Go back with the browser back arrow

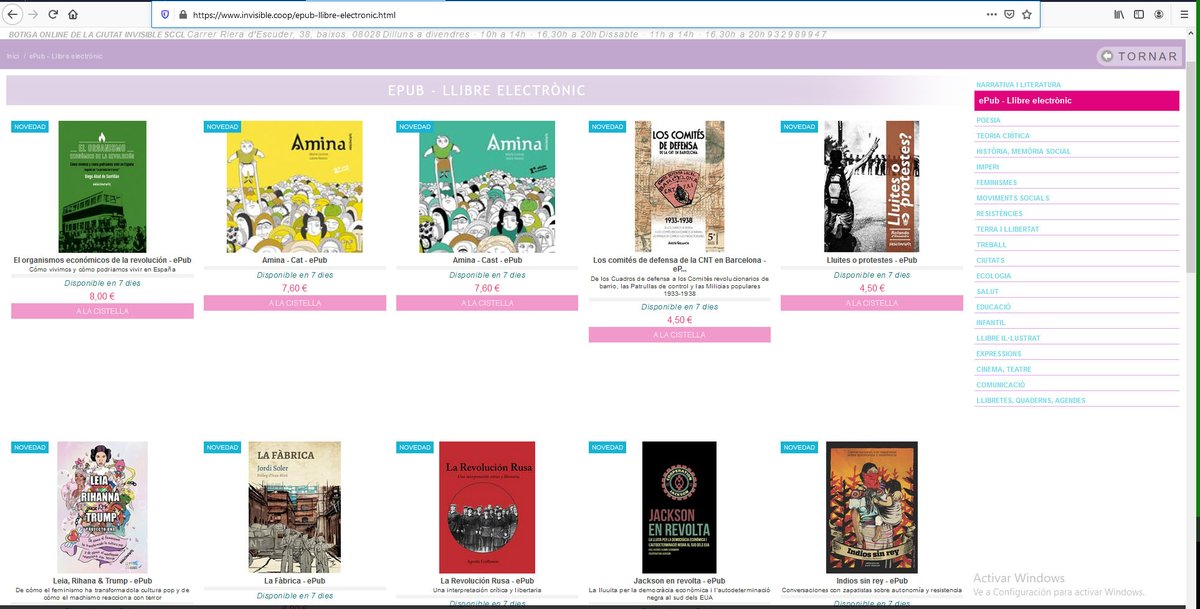tap(11, 15)
